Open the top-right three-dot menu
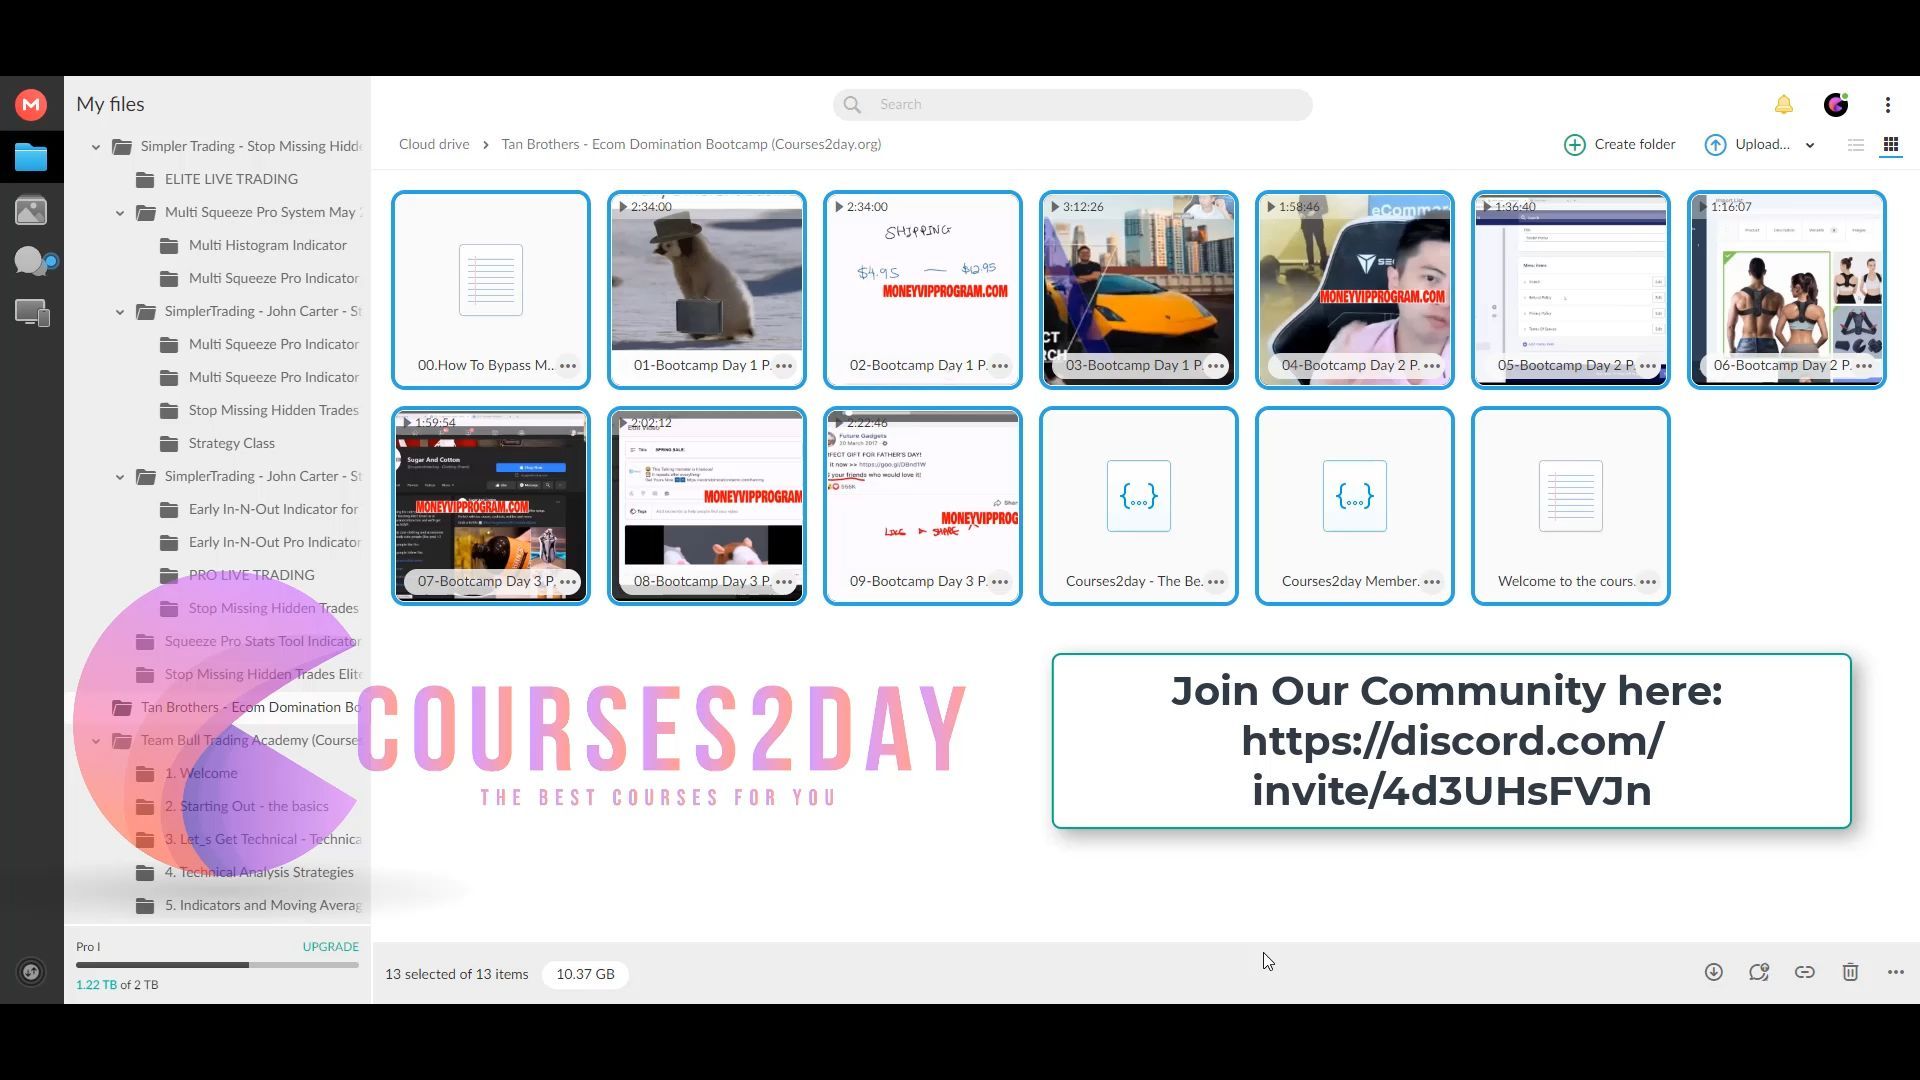The height and width of the screenshot is (1080, 1920). click(x=1888, y=105)
